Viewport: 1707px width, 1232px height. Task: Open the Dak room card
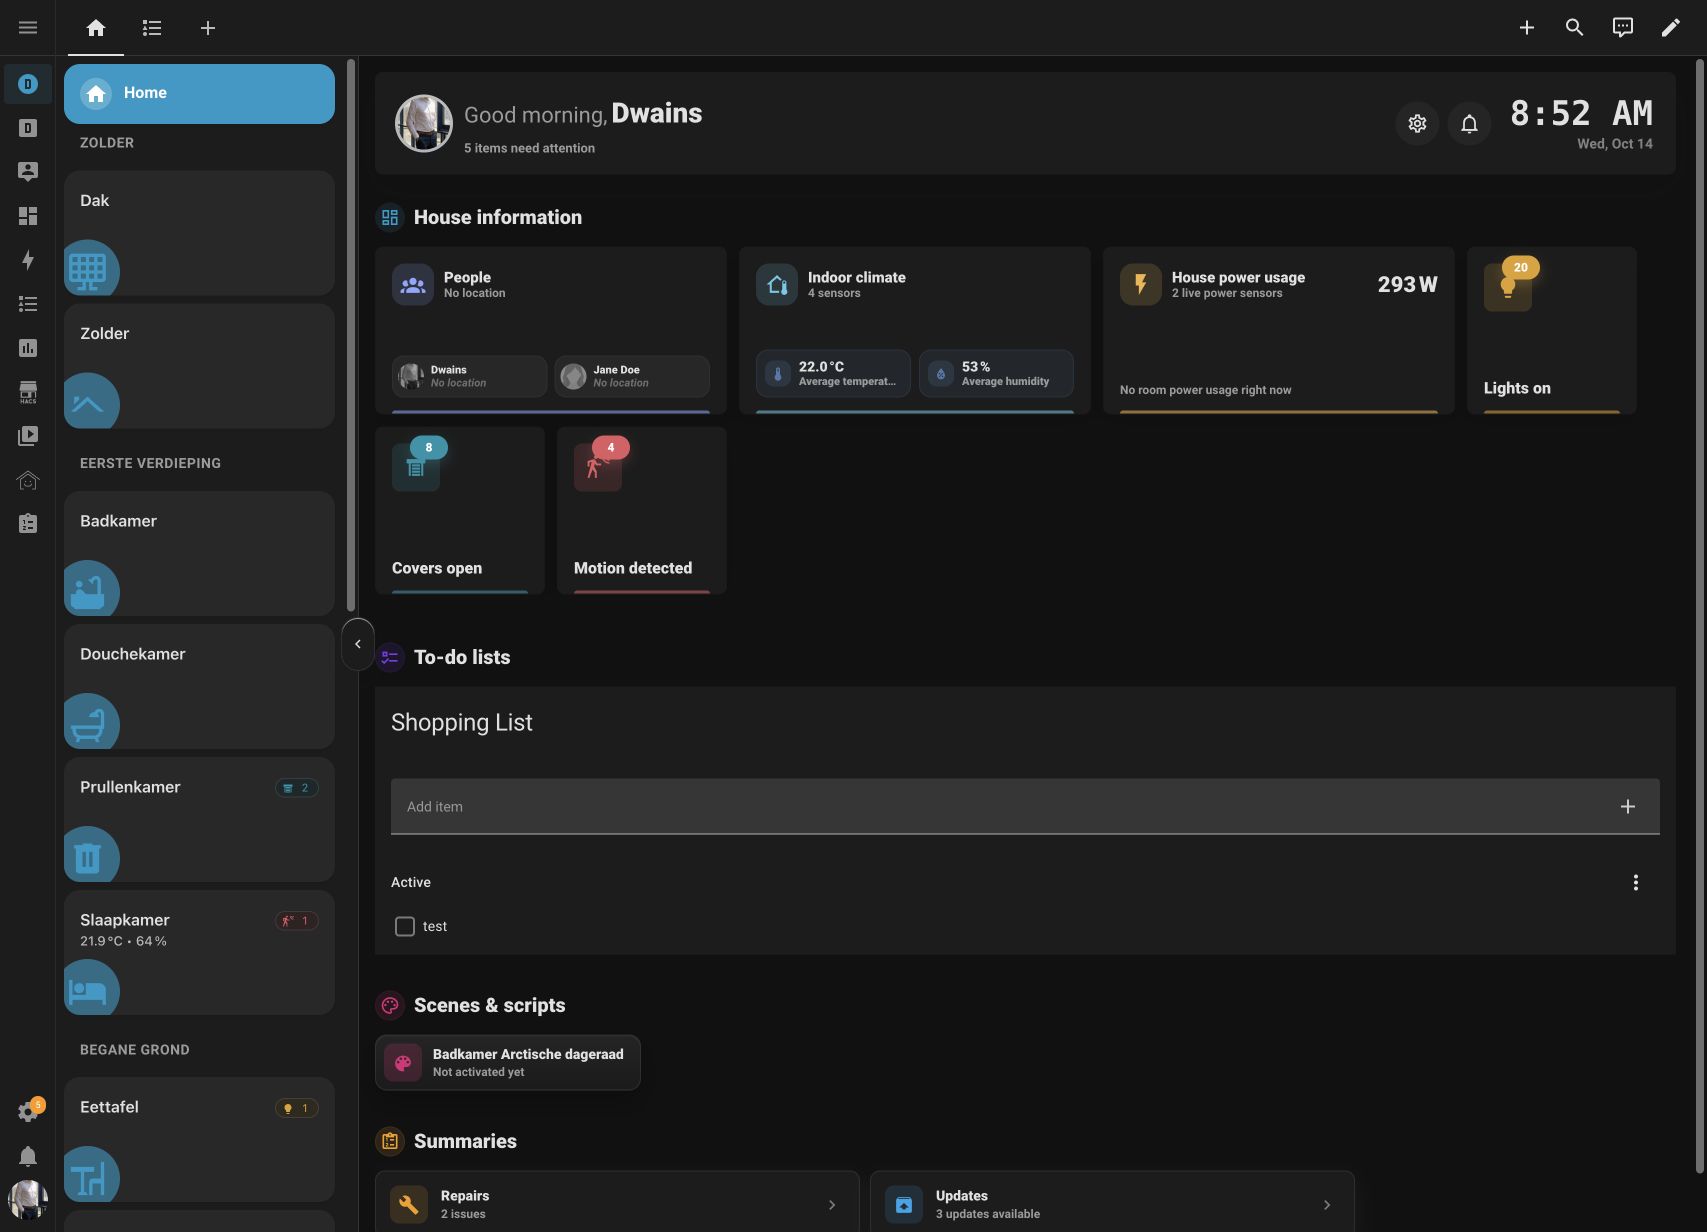(199, 233)
